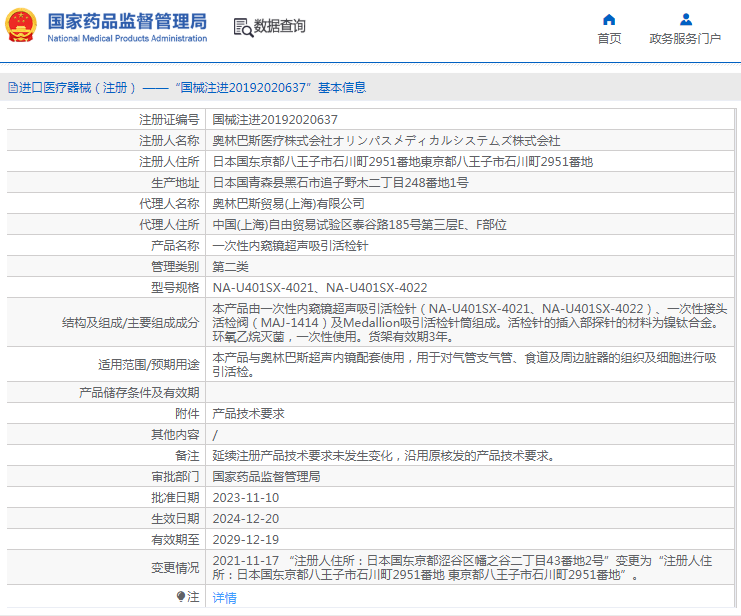Viewport: 741px width, 616px height.
Task: Click the 其他内容 slash value
Action: click(215, 434)
